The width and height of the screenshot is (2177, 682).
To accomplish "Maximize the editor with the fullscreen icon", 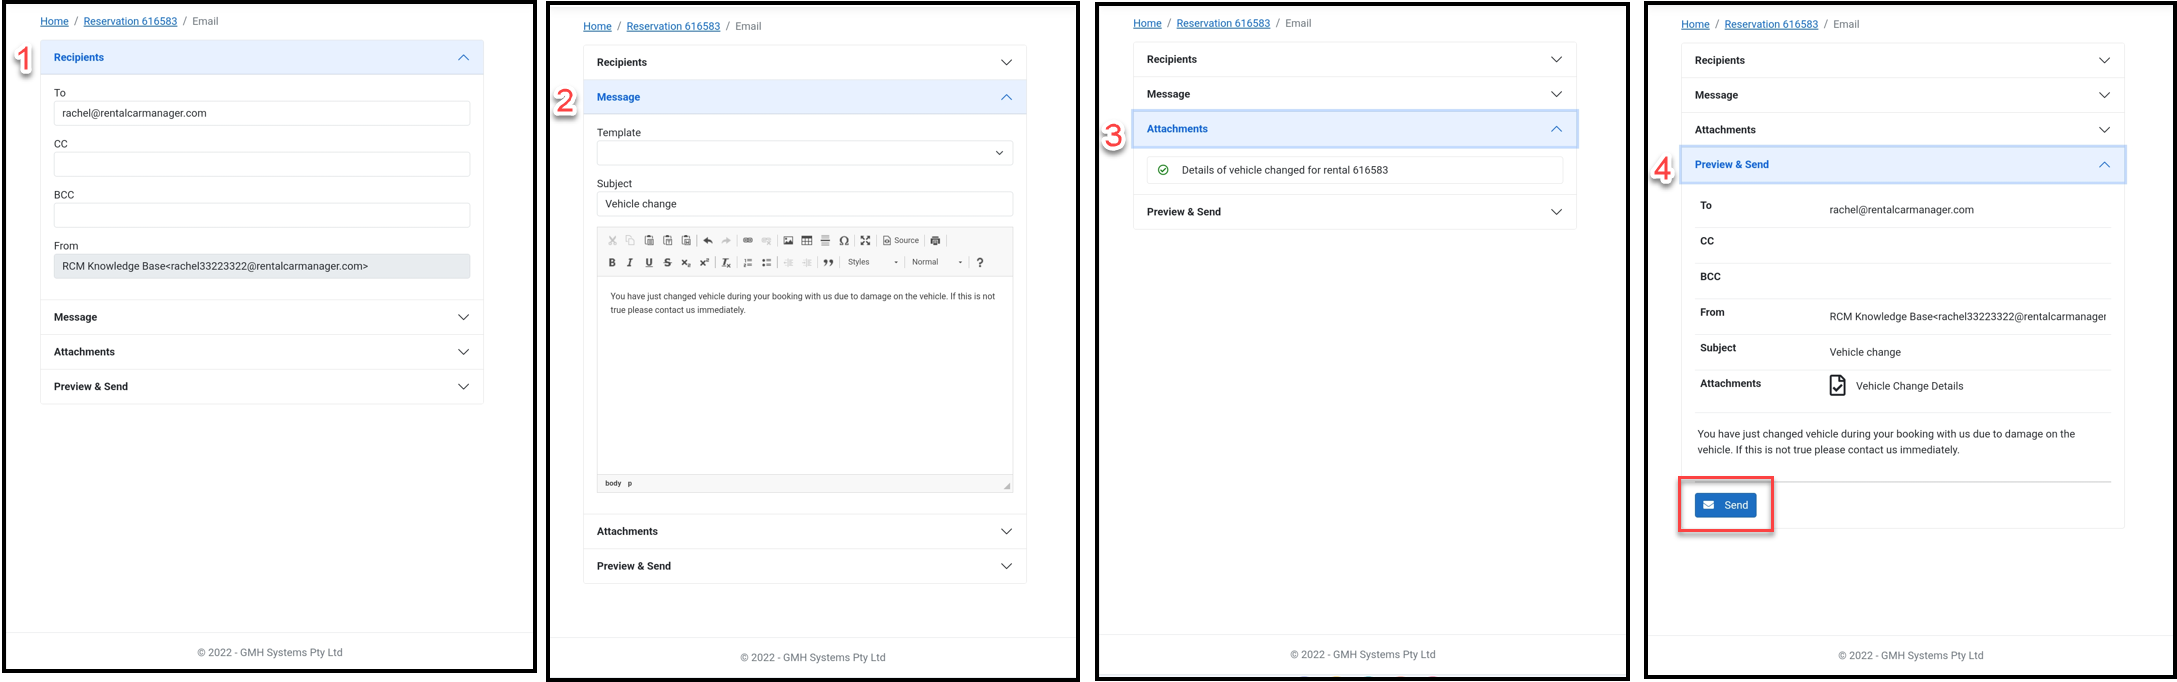I will [x=866, y=241].
